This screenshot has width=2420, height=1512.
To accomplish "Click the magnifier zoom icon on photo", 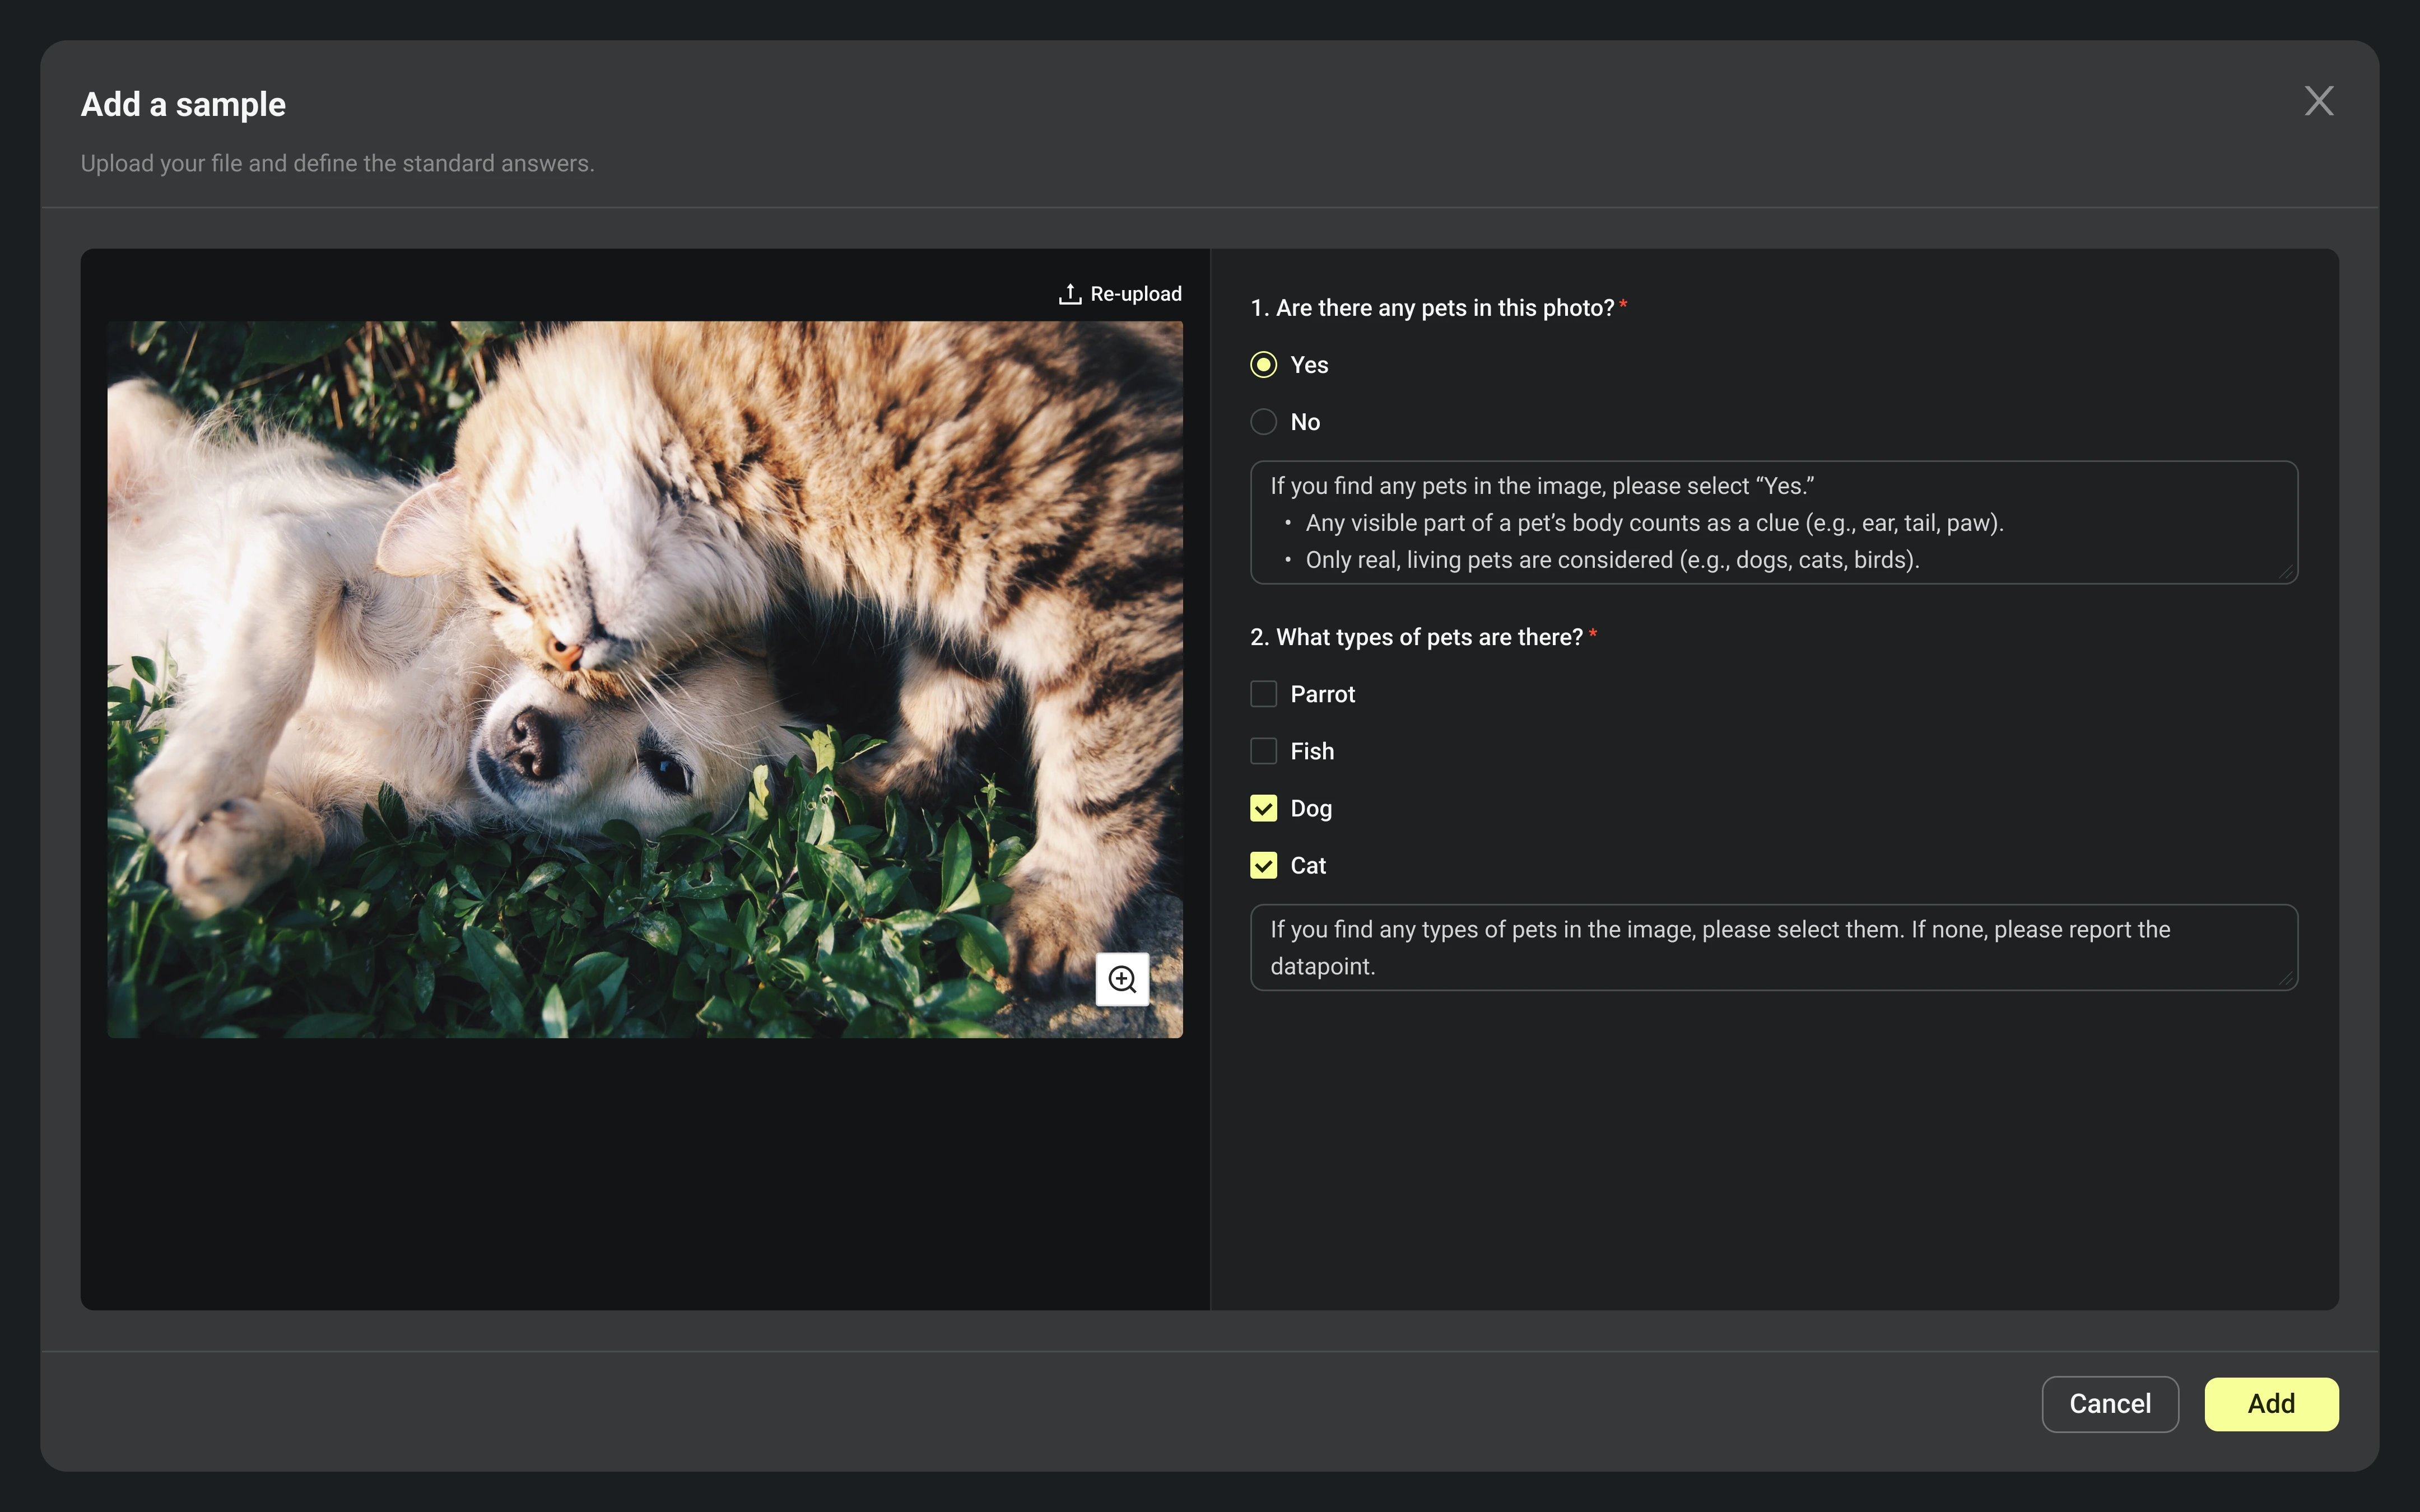I will tap(1122, 979).
